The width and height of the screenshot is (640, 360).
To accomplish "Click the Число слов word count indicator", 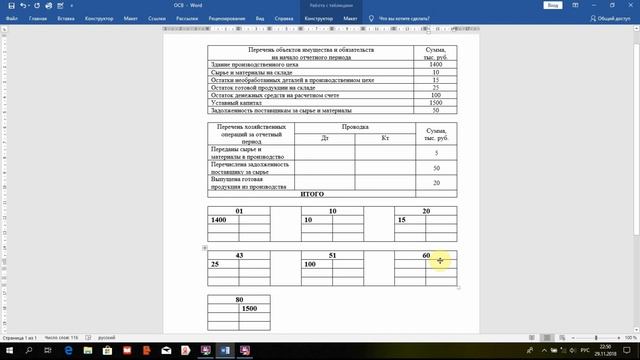I will (61, 338).
